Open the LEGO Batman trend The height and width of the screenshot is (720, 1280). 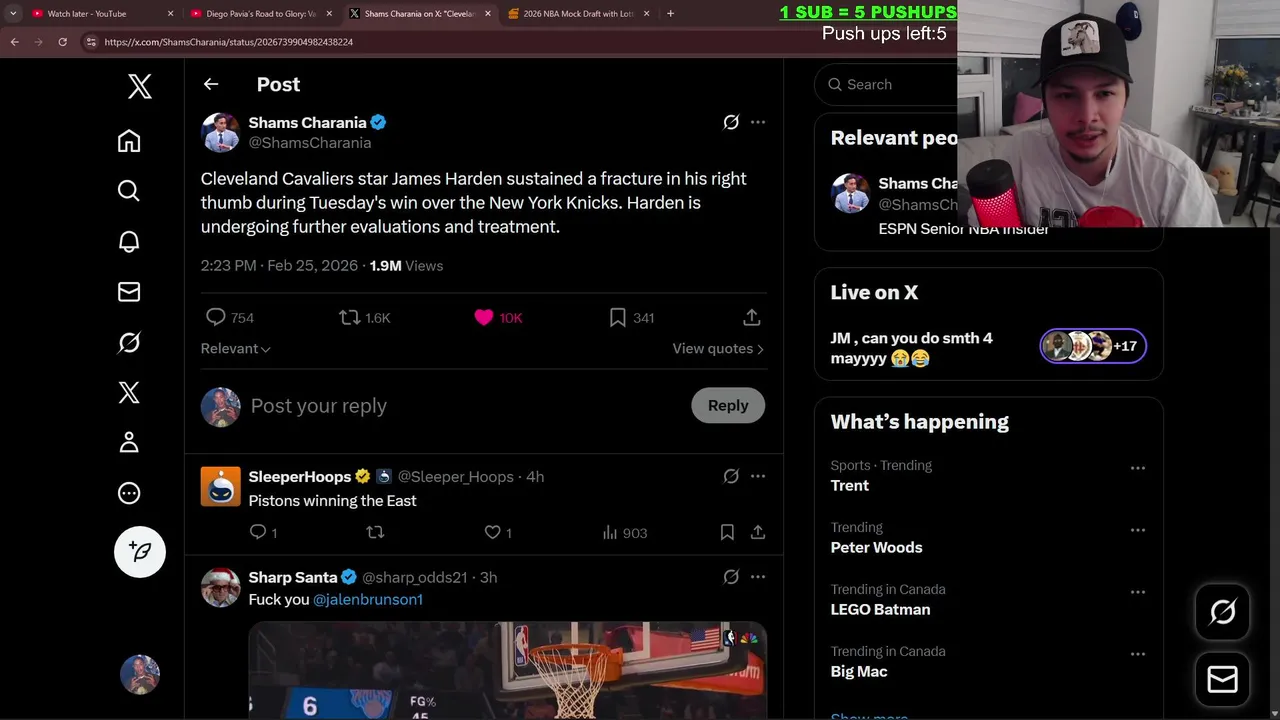coord(880,609)
